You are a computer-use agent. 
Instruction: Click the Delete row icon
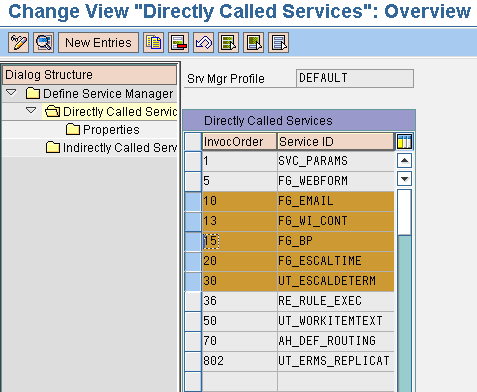(x=178, y=43)
